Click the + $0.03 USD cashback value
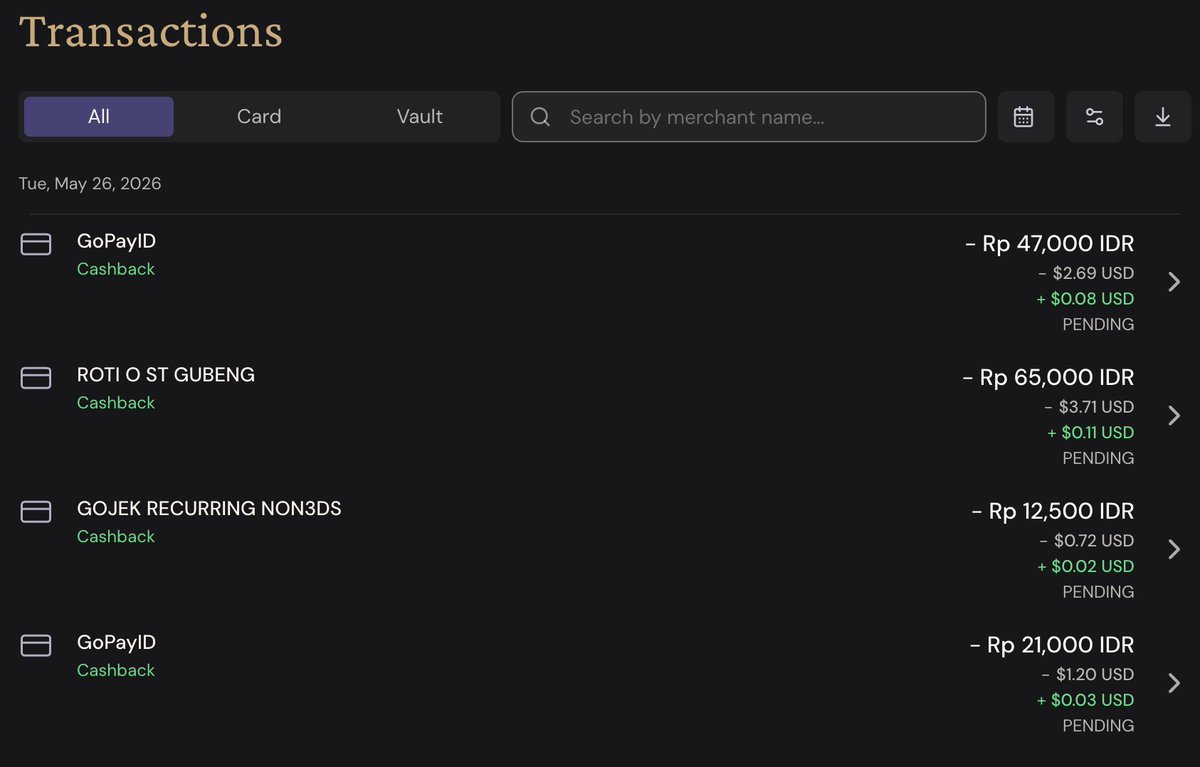This screenshot has height=767, width=1200. click(1085, 700)
